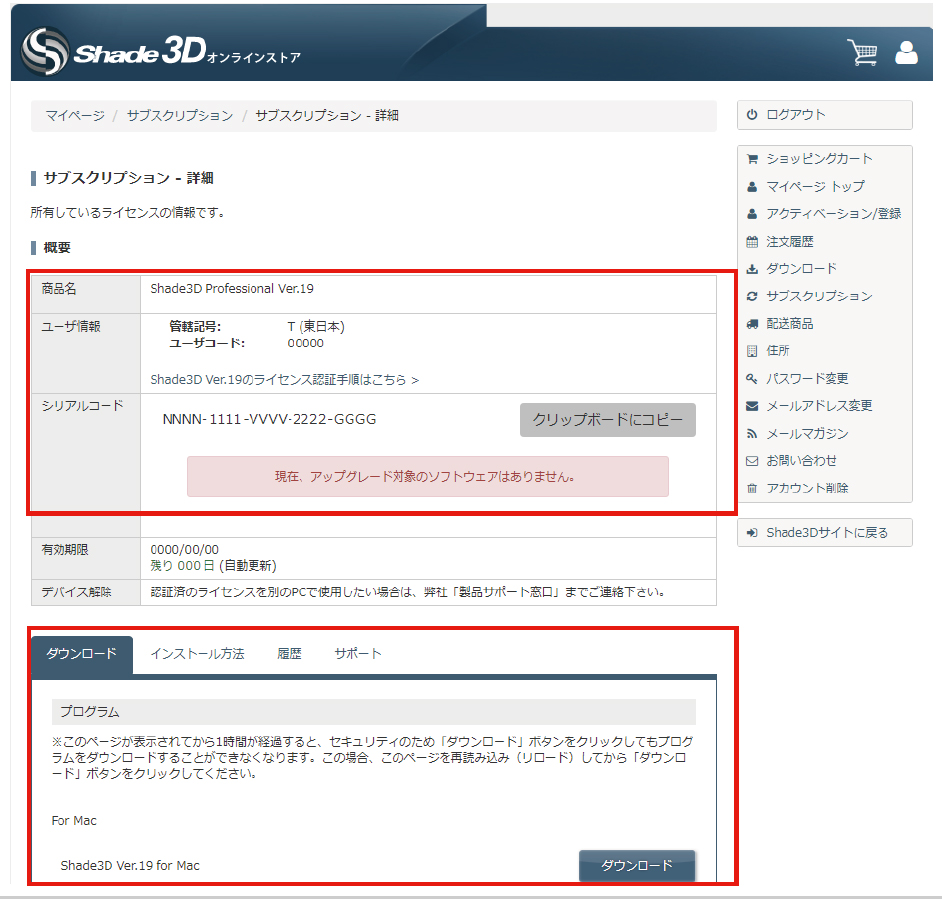Screen dimensions: 942x899
Task: Click the cart icon beside ショッピングカート
Action: [x=752, y=159]
